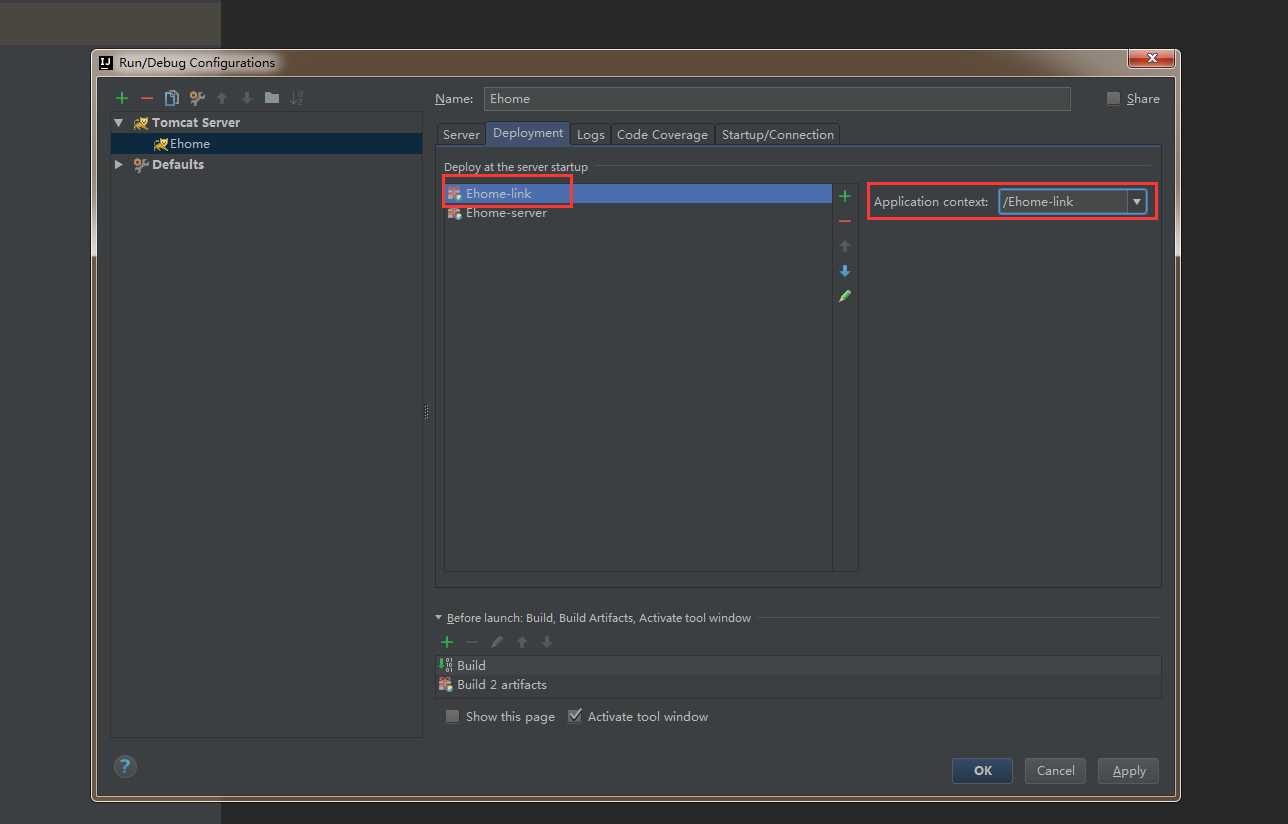Move deployment artifact up arrow

click(x=845, y=246)
